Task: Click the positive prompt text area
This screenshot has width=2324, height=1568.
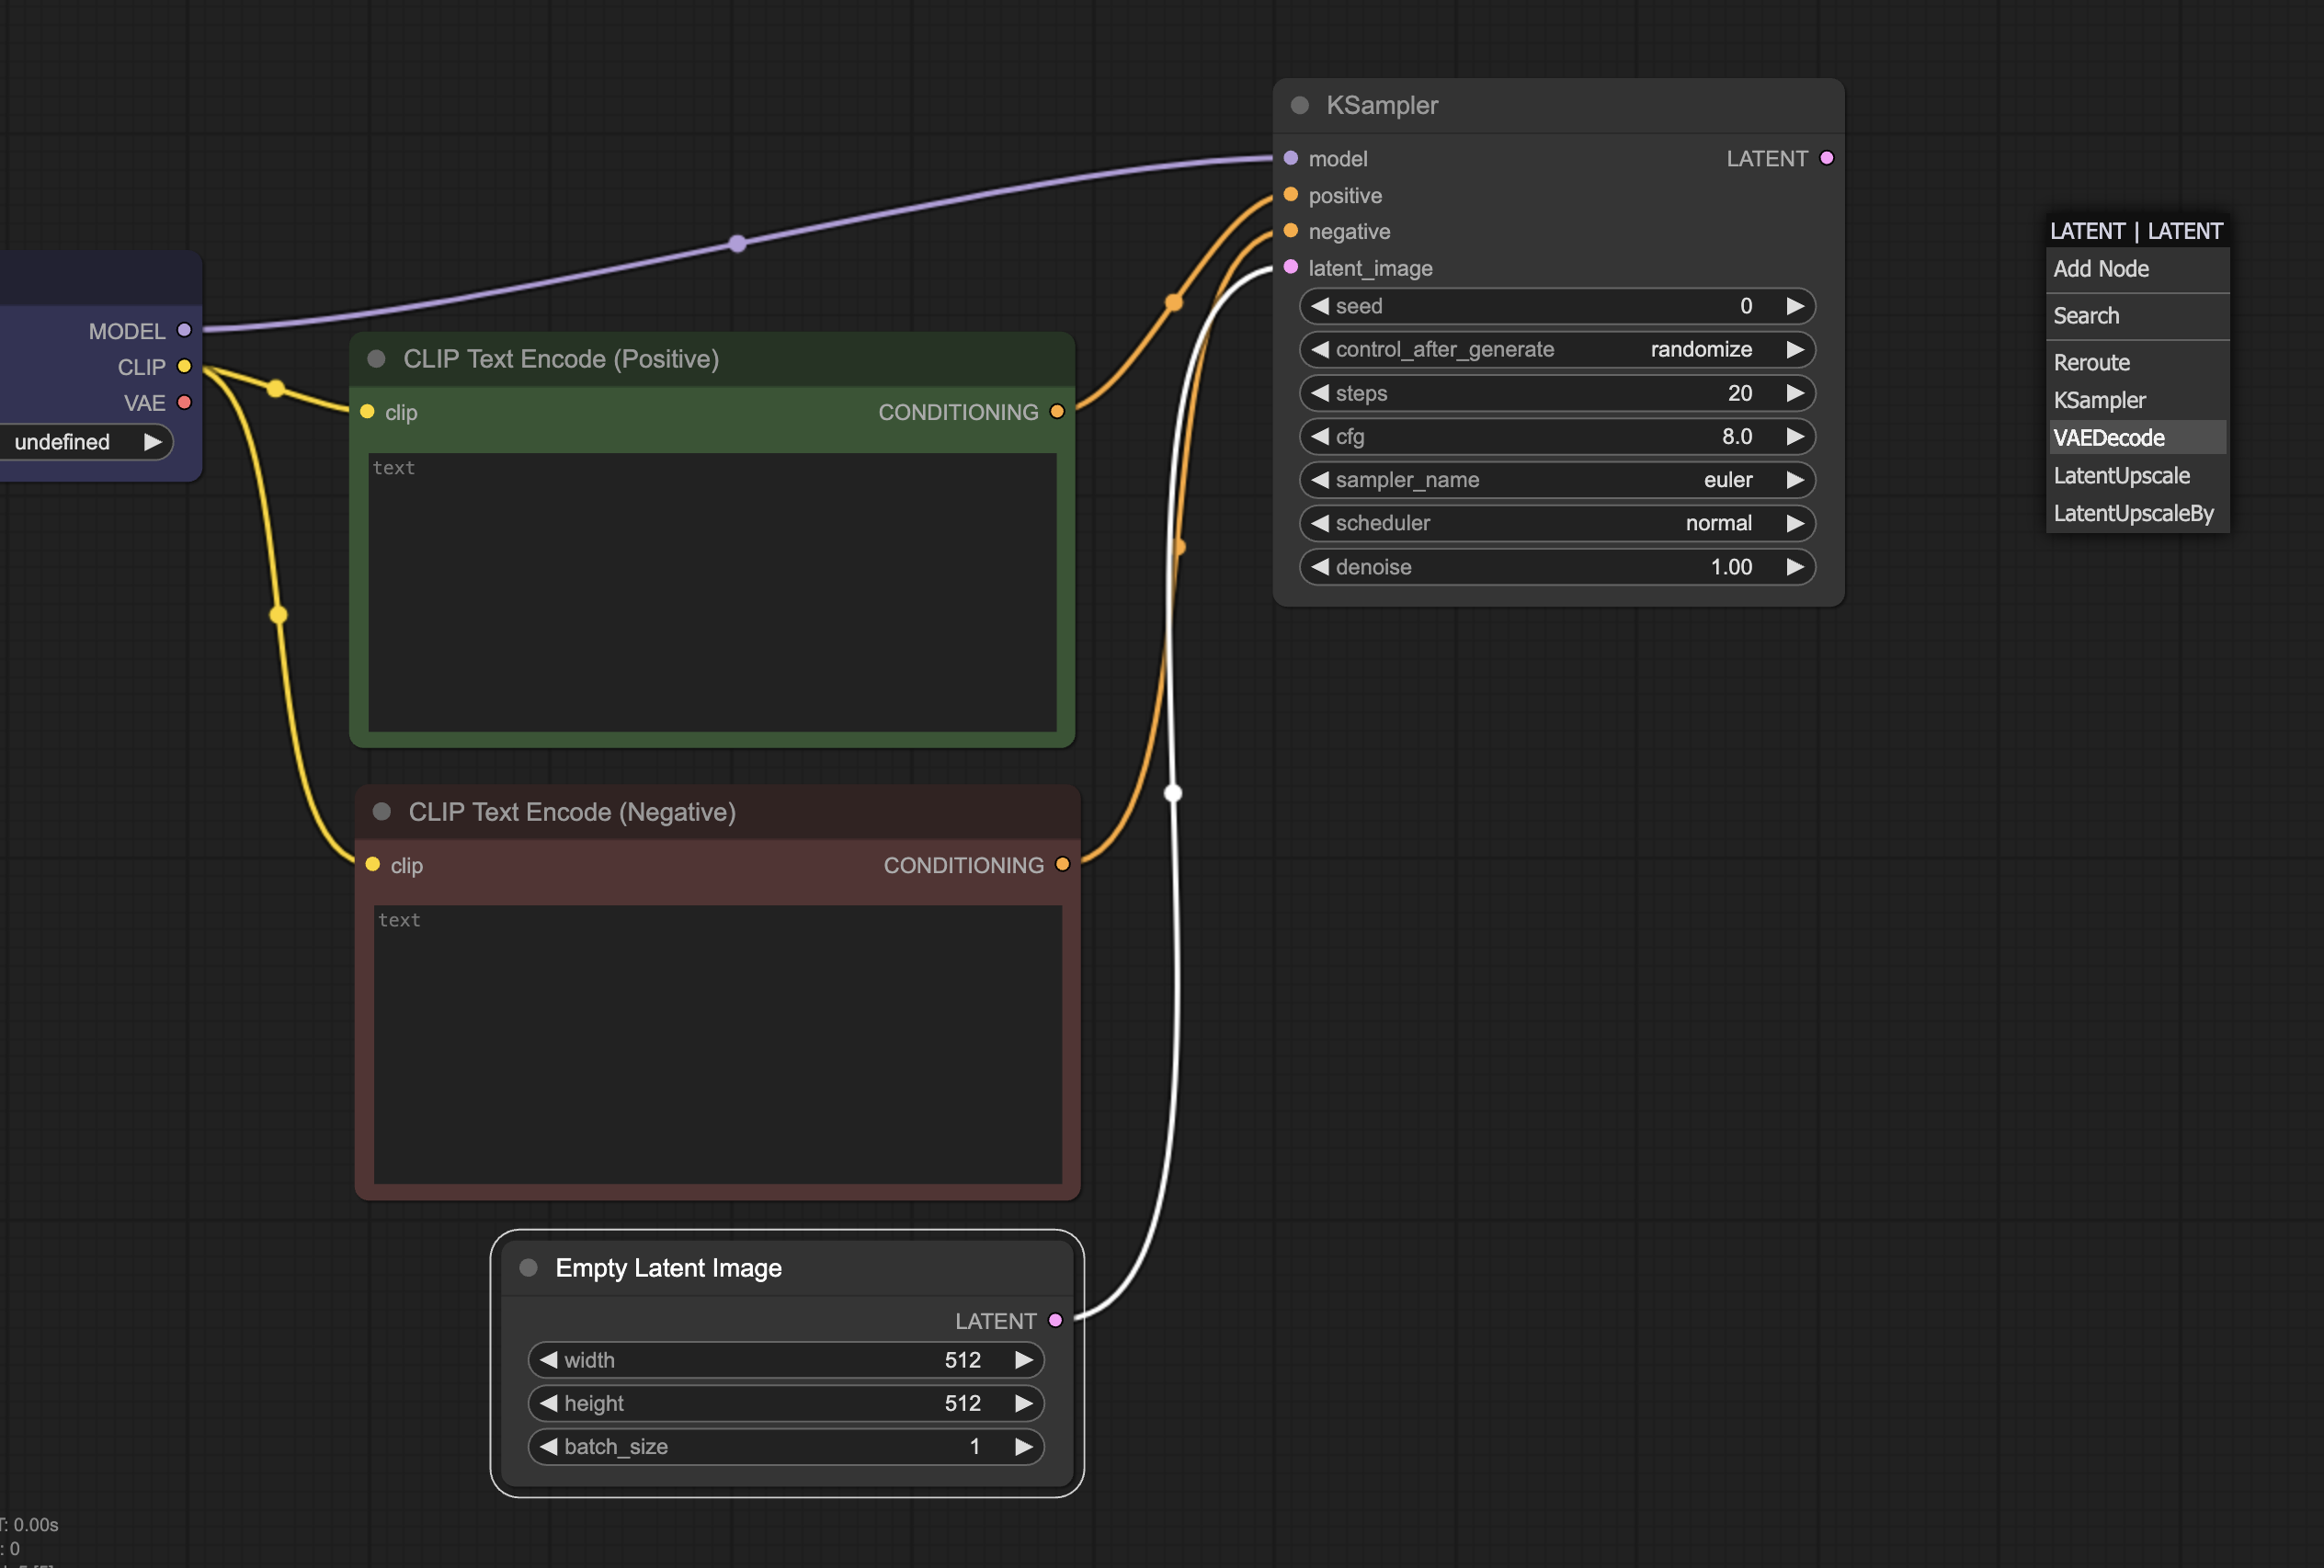Action: tap(712, 592)
